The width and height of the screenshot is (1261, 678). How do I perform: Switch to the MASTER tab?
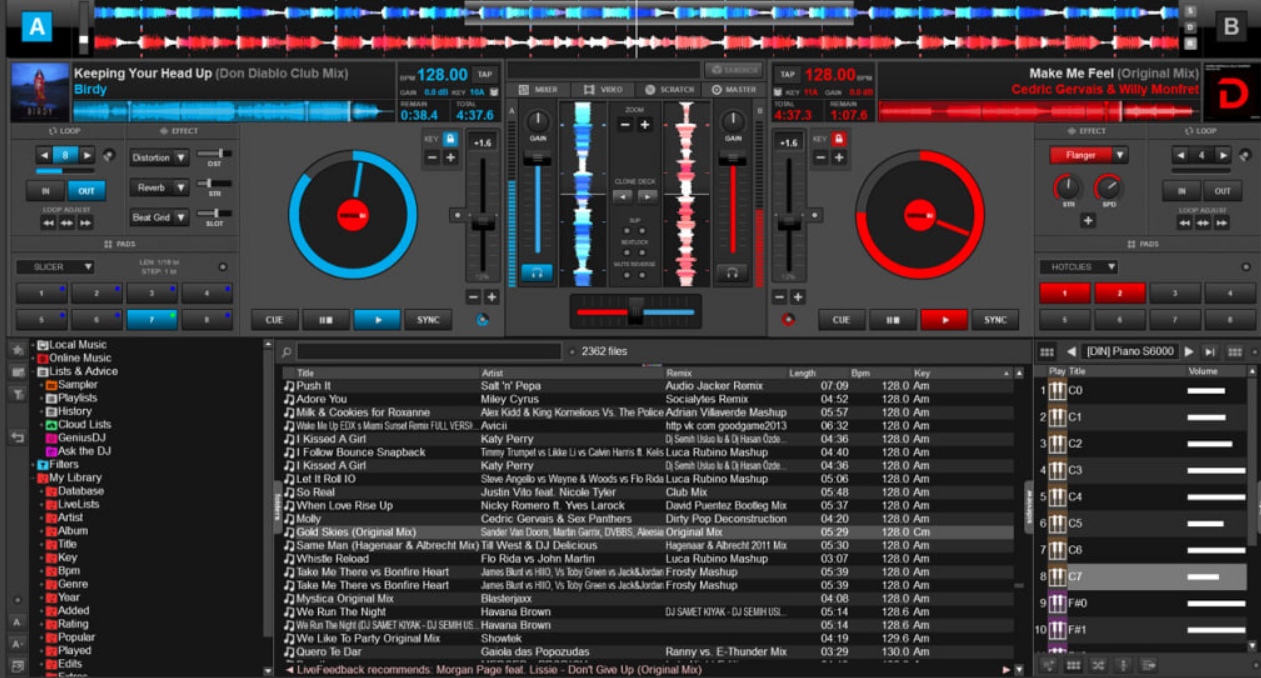pyautogui.click(x=733, y=90)
